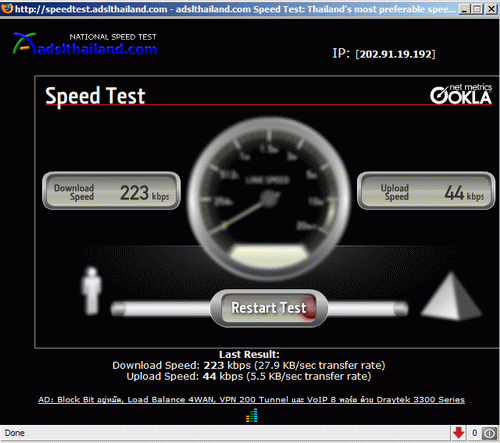
Task: Maximize the browser window
Action: coord(477,9)
